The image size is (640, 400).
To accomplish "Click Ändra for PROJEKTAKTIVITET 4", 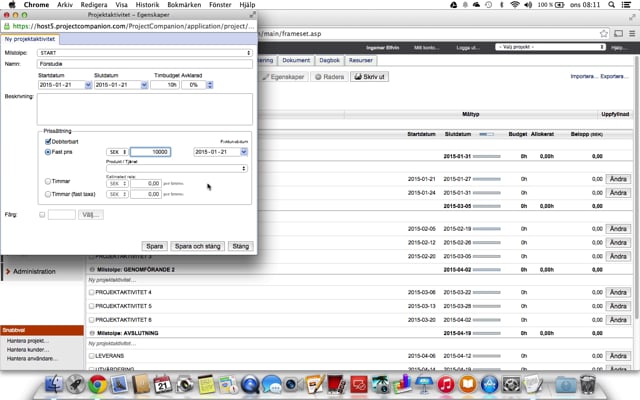I will click(x=618, y=292).
